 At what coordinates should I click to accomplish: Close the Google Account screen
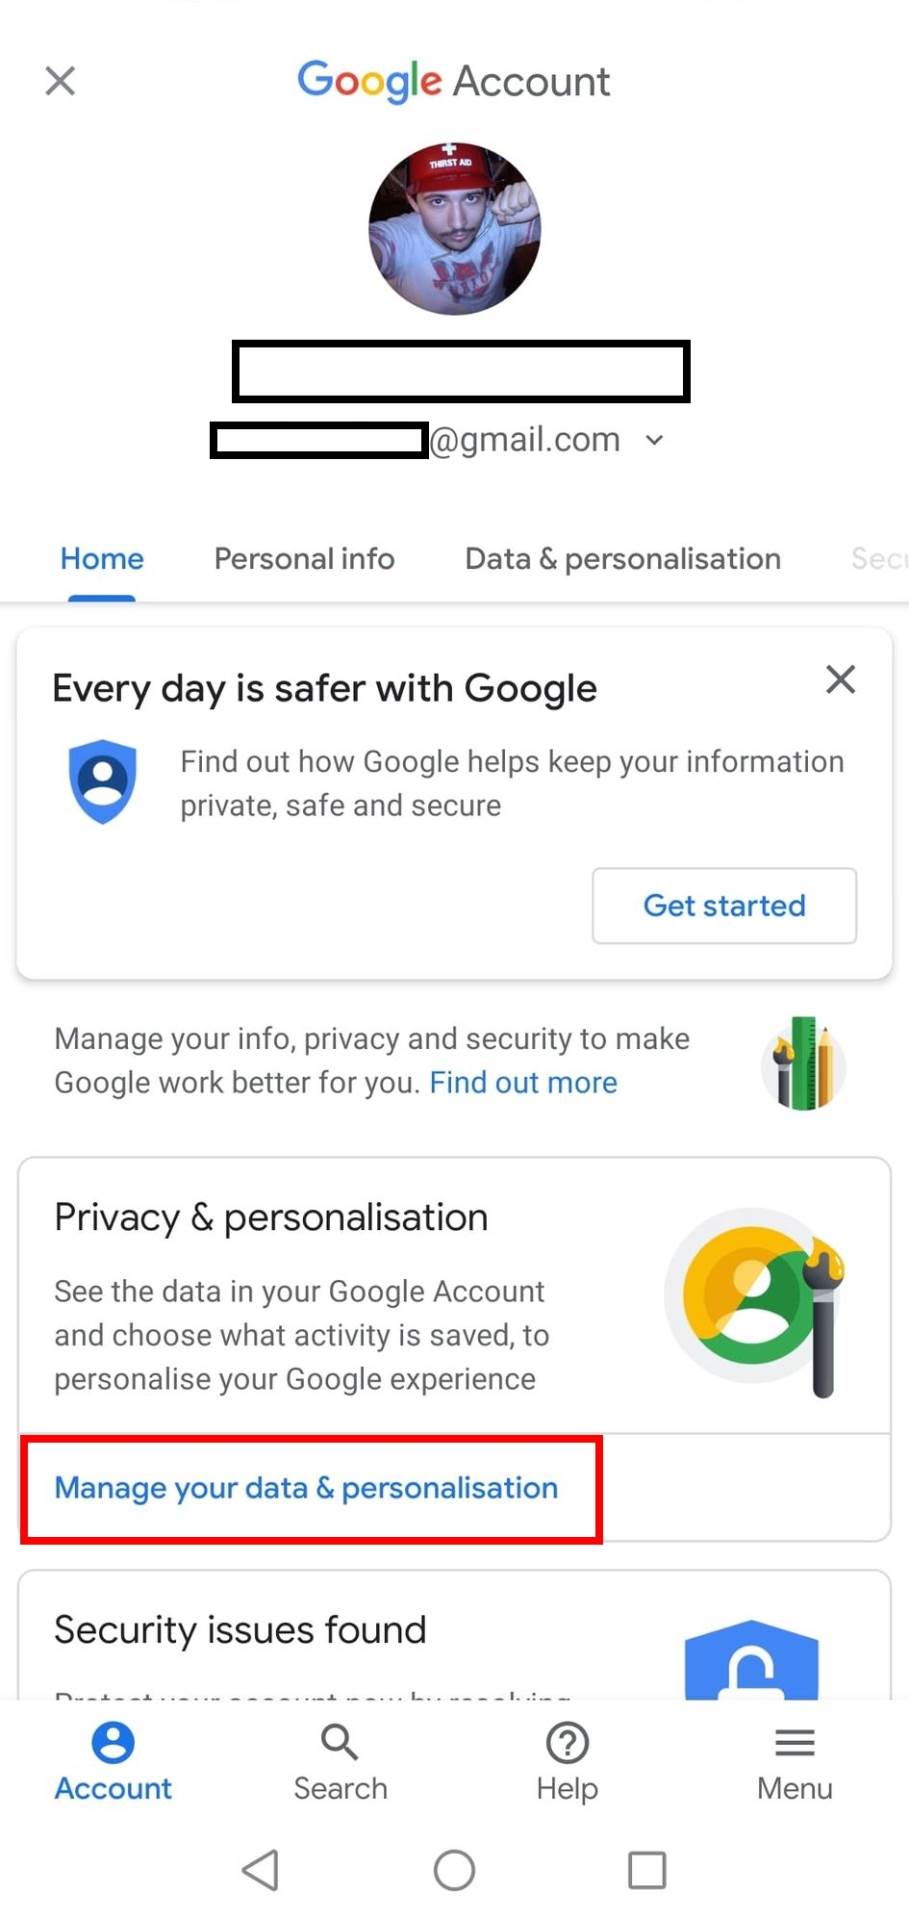click(59, 81)
